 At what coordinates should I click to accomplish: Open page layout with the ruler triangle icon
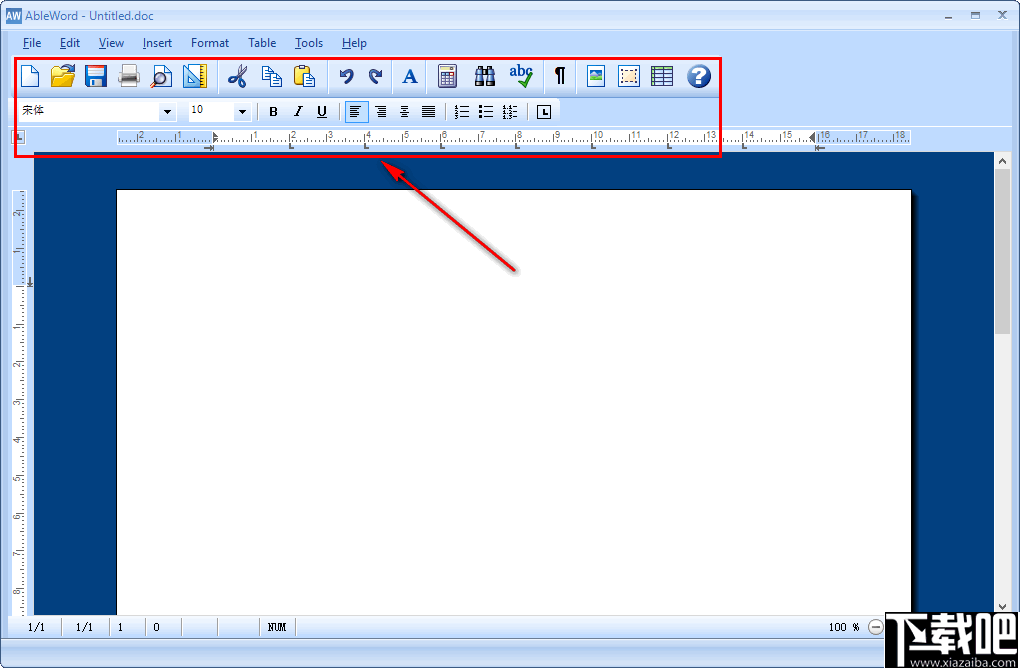coord(195,76)
